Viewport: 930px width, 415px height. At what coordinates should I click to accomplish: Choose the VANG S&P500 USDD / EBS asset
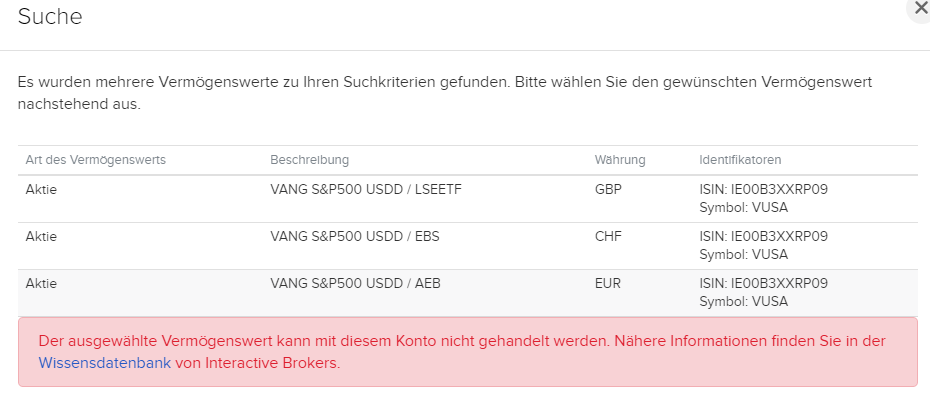coord(355,236)
